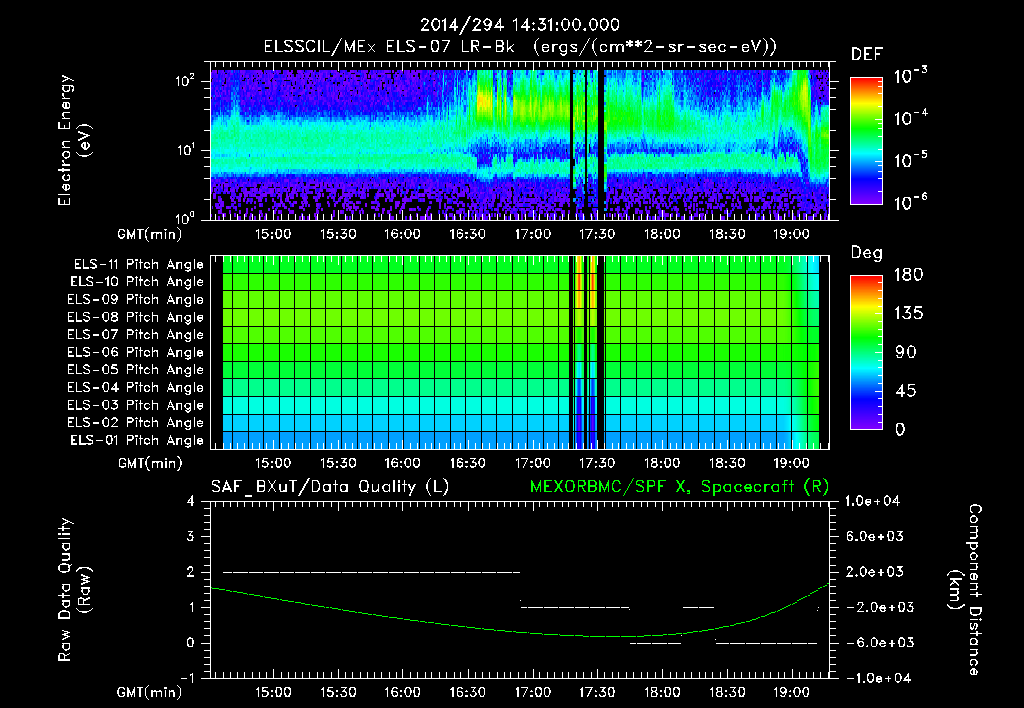The height and width of the screenshot is (708, 1024).
Task: Click the green MEXORBMC/SPF X, Spacecraft (R) legend
Action: point(679,487)
